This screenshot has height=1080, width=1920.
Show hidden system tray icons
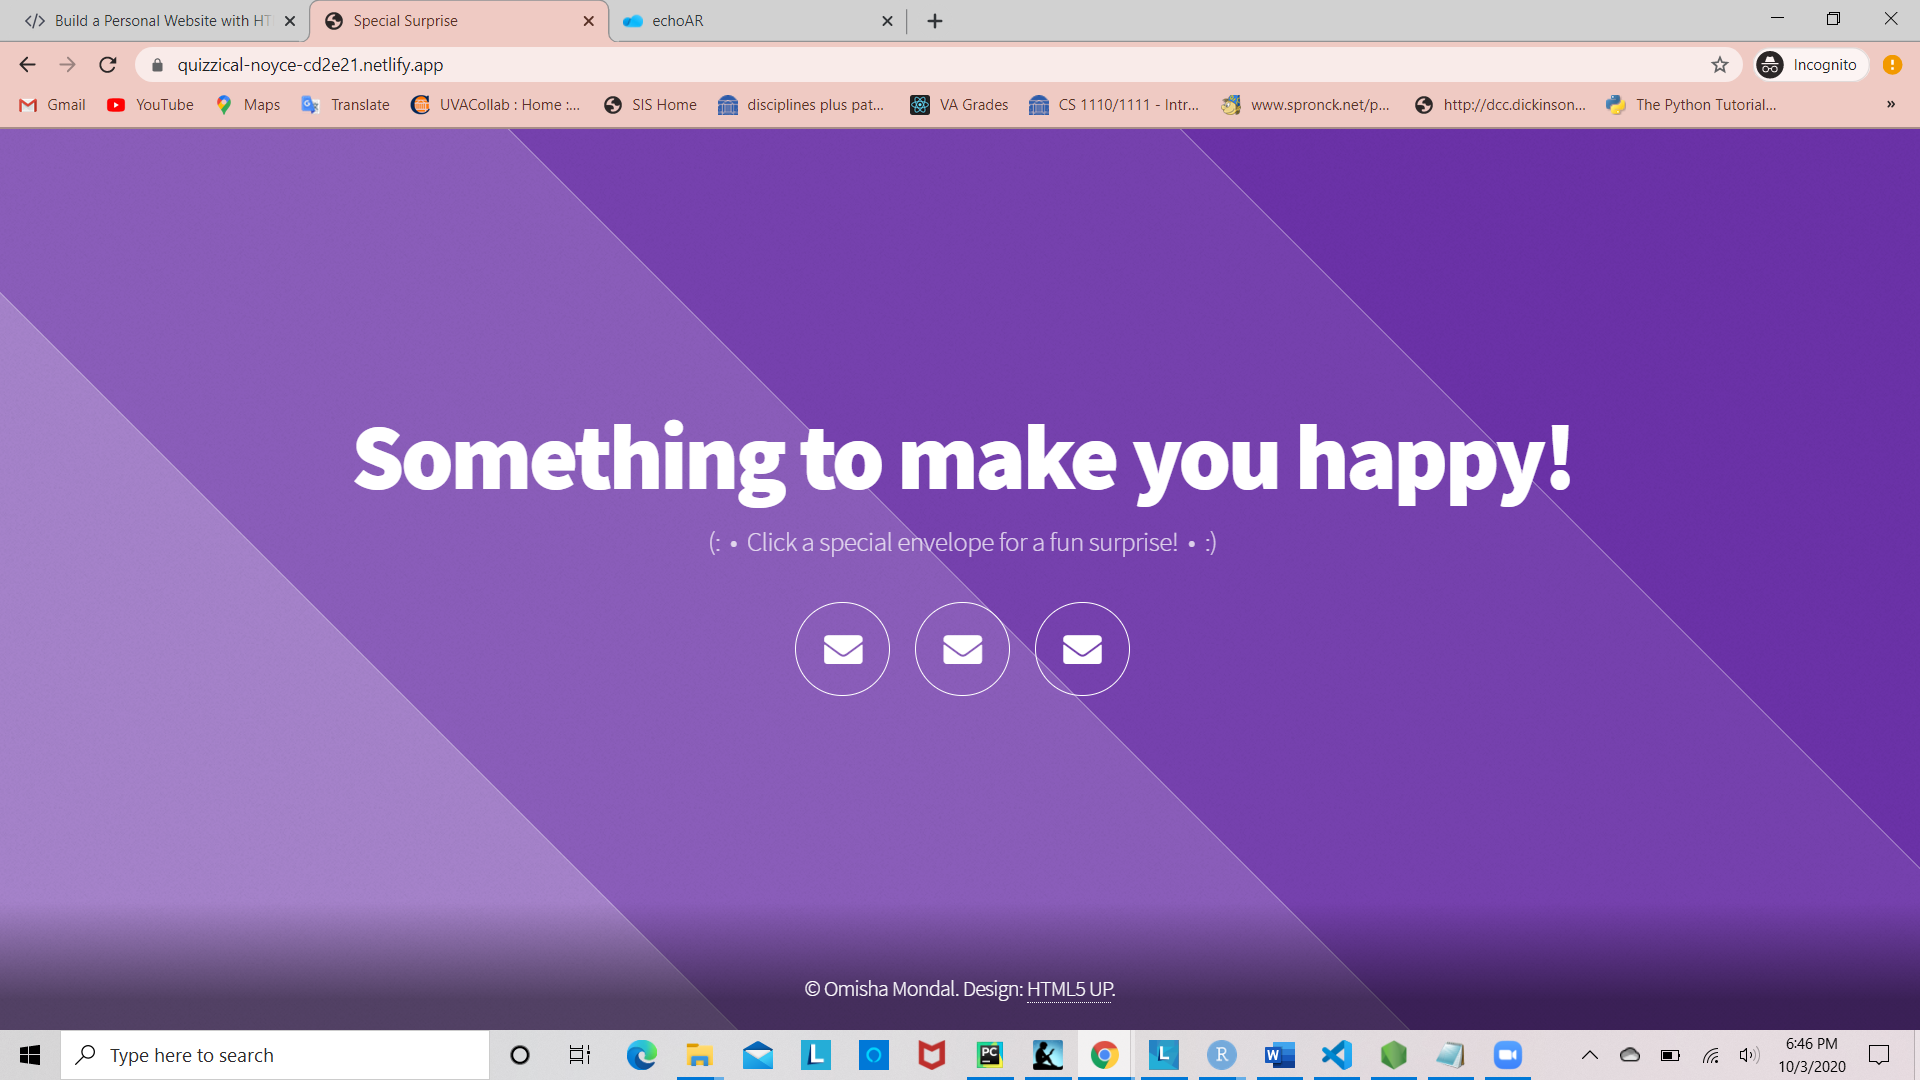pyautogui.click(x=1589, y=1055)
